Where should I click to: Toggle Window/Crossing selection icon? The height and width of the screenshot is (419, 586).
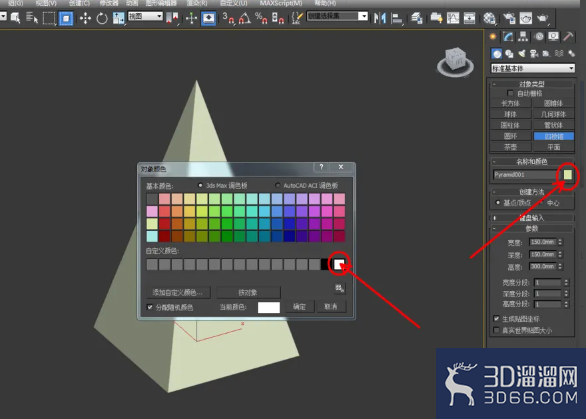pyautogui.click(x=66, y=18)
